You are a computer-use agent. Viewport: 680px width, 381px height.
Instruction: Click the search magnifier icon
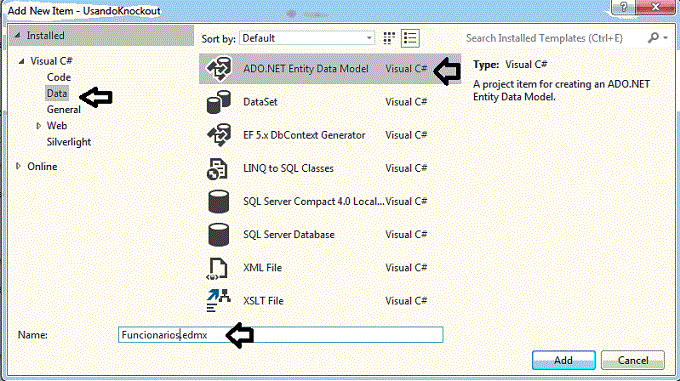pos(653,38)
